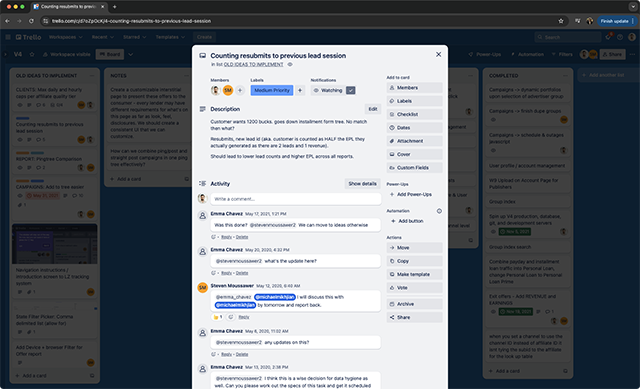Open navigation instructions card thumbnail

tap(55, 244)
